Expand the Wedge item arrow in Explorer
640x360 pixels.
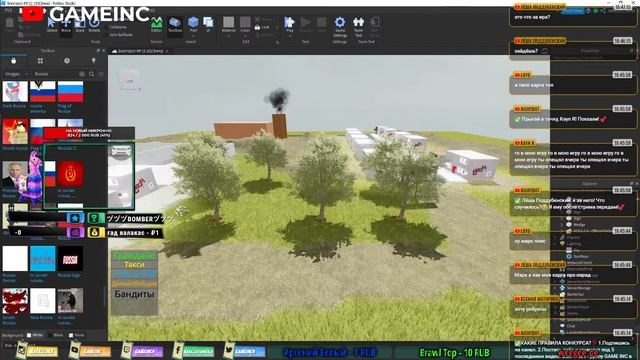tap(562, 224)
